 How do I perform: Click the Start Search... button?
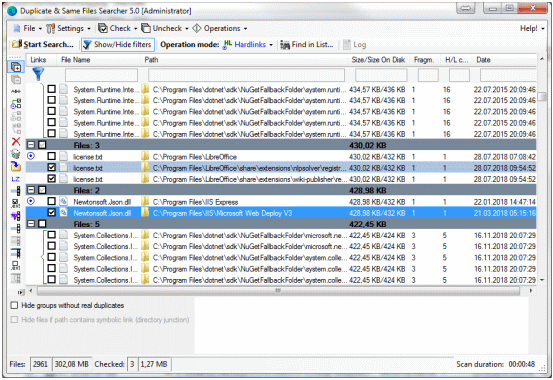pyautogui.click(x=43, y=45)
